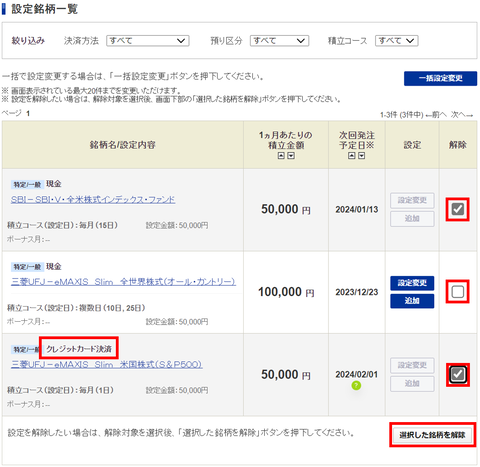Go to next page via 次へ→
This screenshot has width=480, height=467.
[x=462, y=115]
